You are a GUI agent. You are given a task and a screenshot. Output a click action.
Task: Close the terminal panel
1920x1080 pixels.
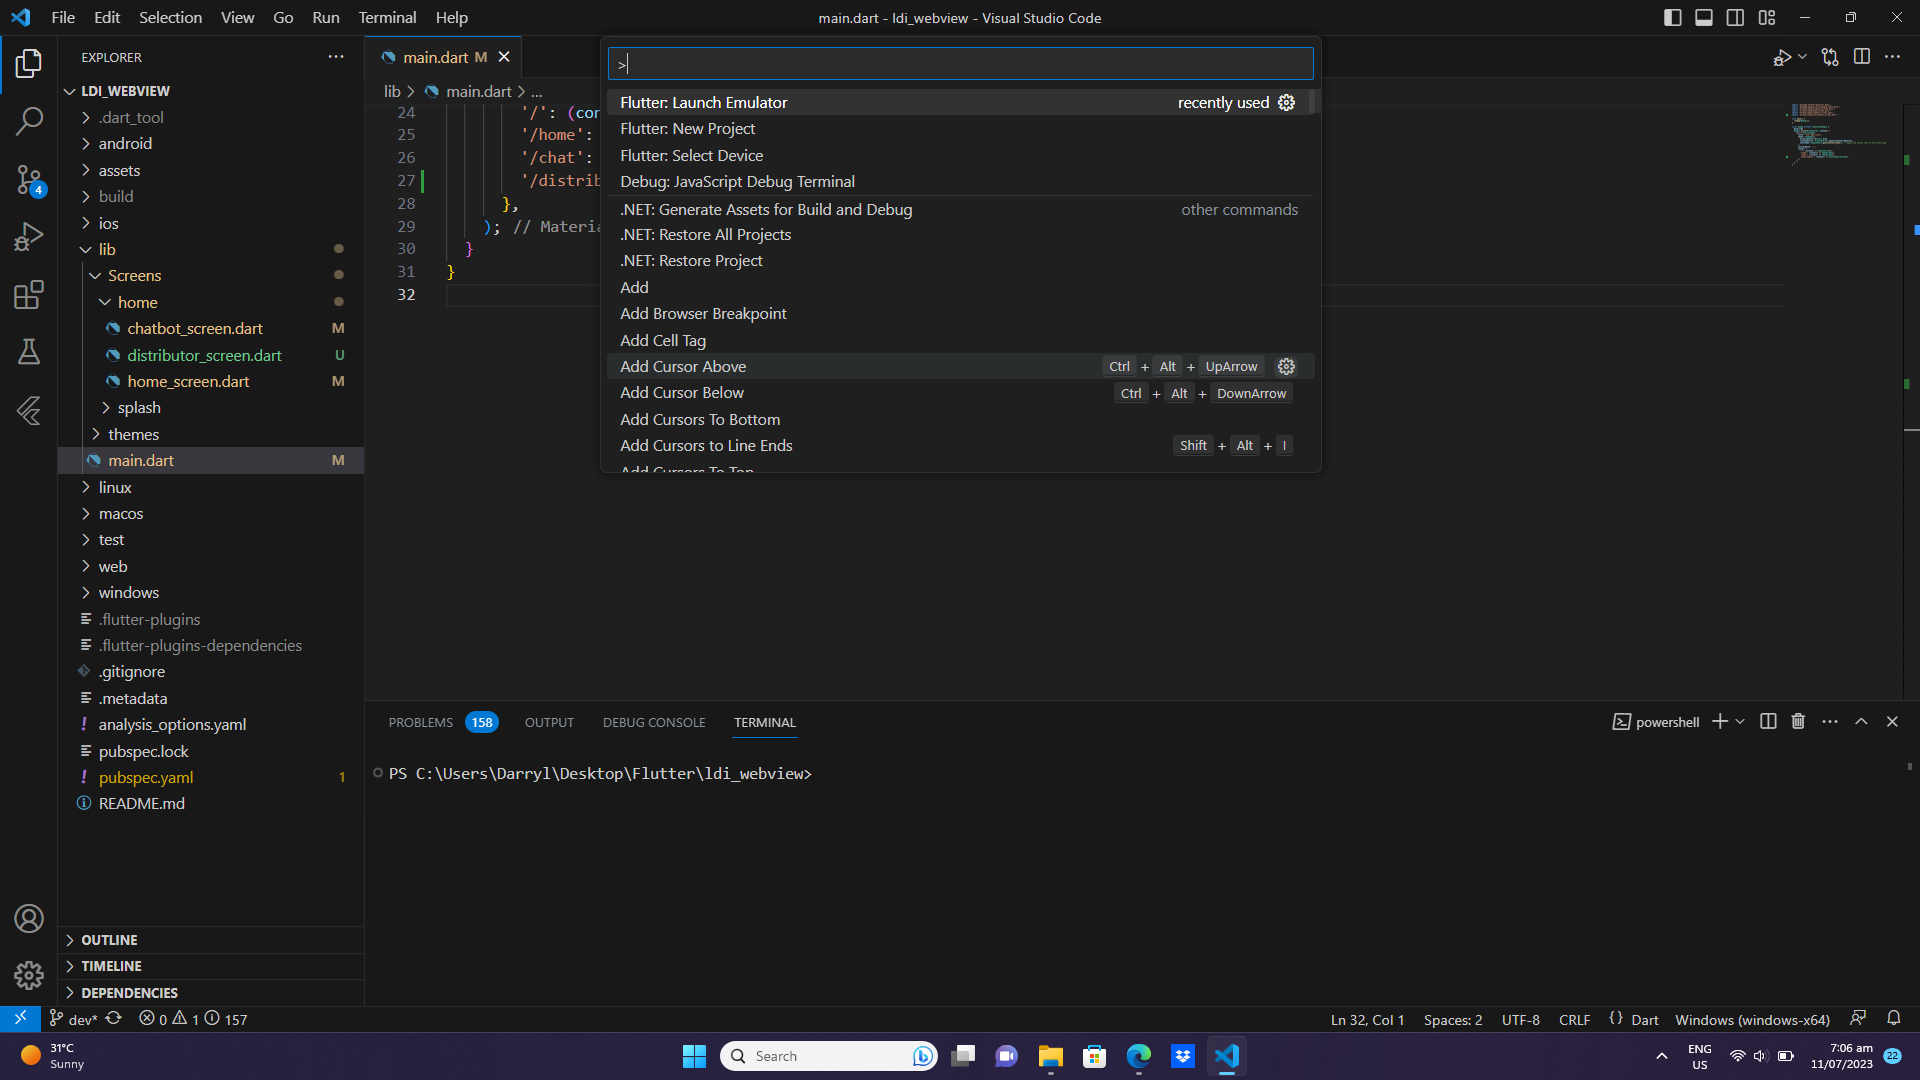pos(1892,722)
